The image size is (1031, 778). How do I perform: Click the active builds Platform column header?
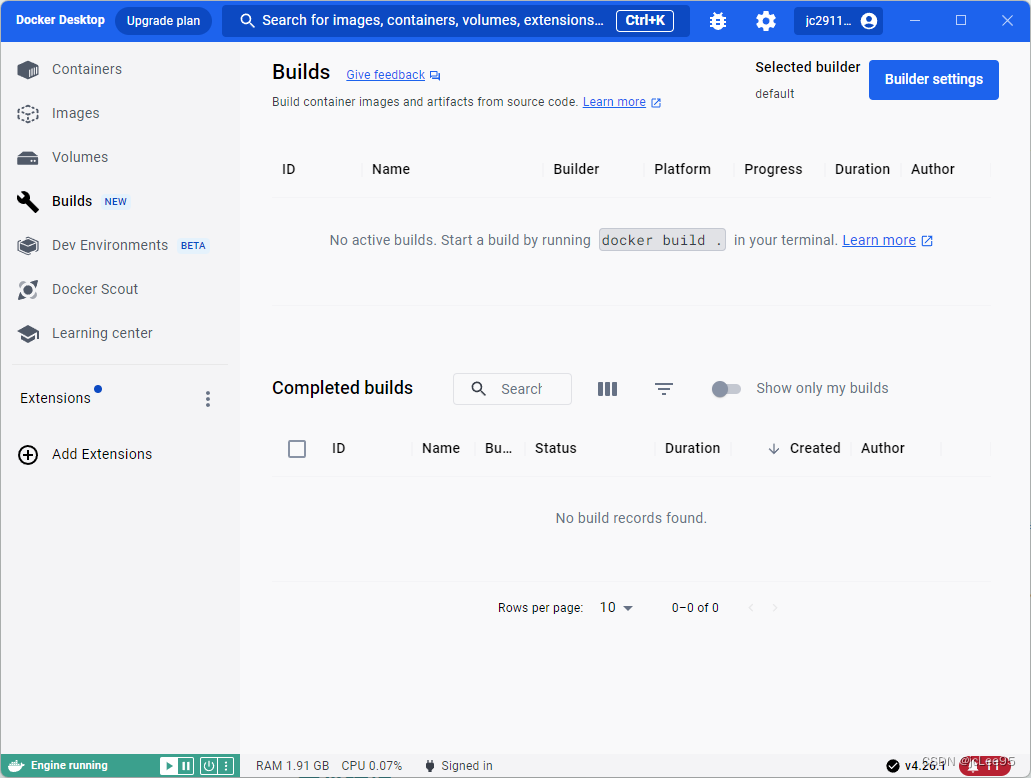tap(683, 170)
